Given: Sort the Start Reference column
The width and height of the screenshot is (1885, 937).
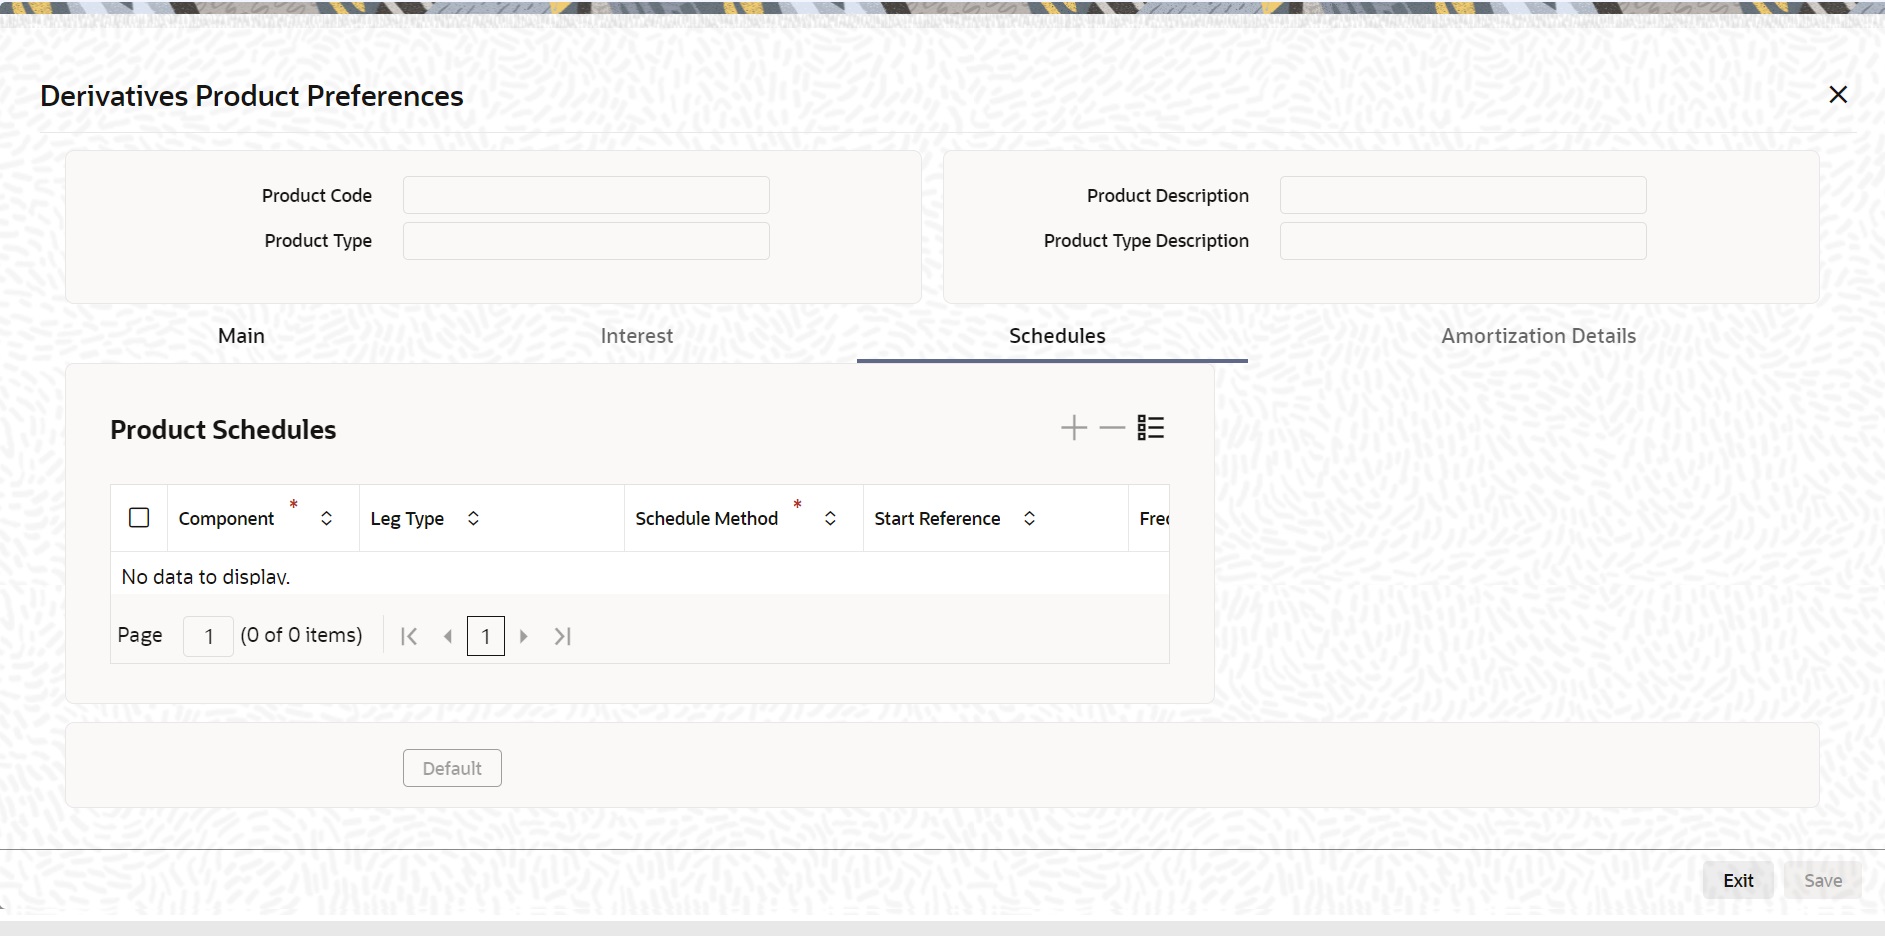Looking at the screenshot, I should [1029, 518].
